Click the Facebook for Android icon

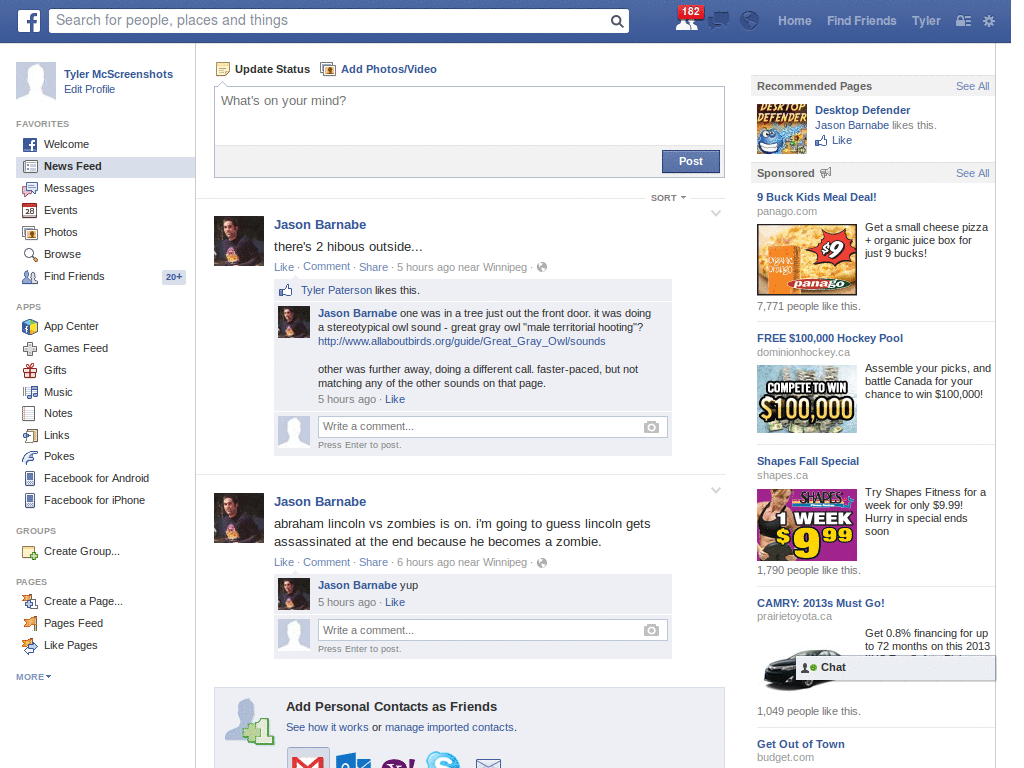click(30, 479)
